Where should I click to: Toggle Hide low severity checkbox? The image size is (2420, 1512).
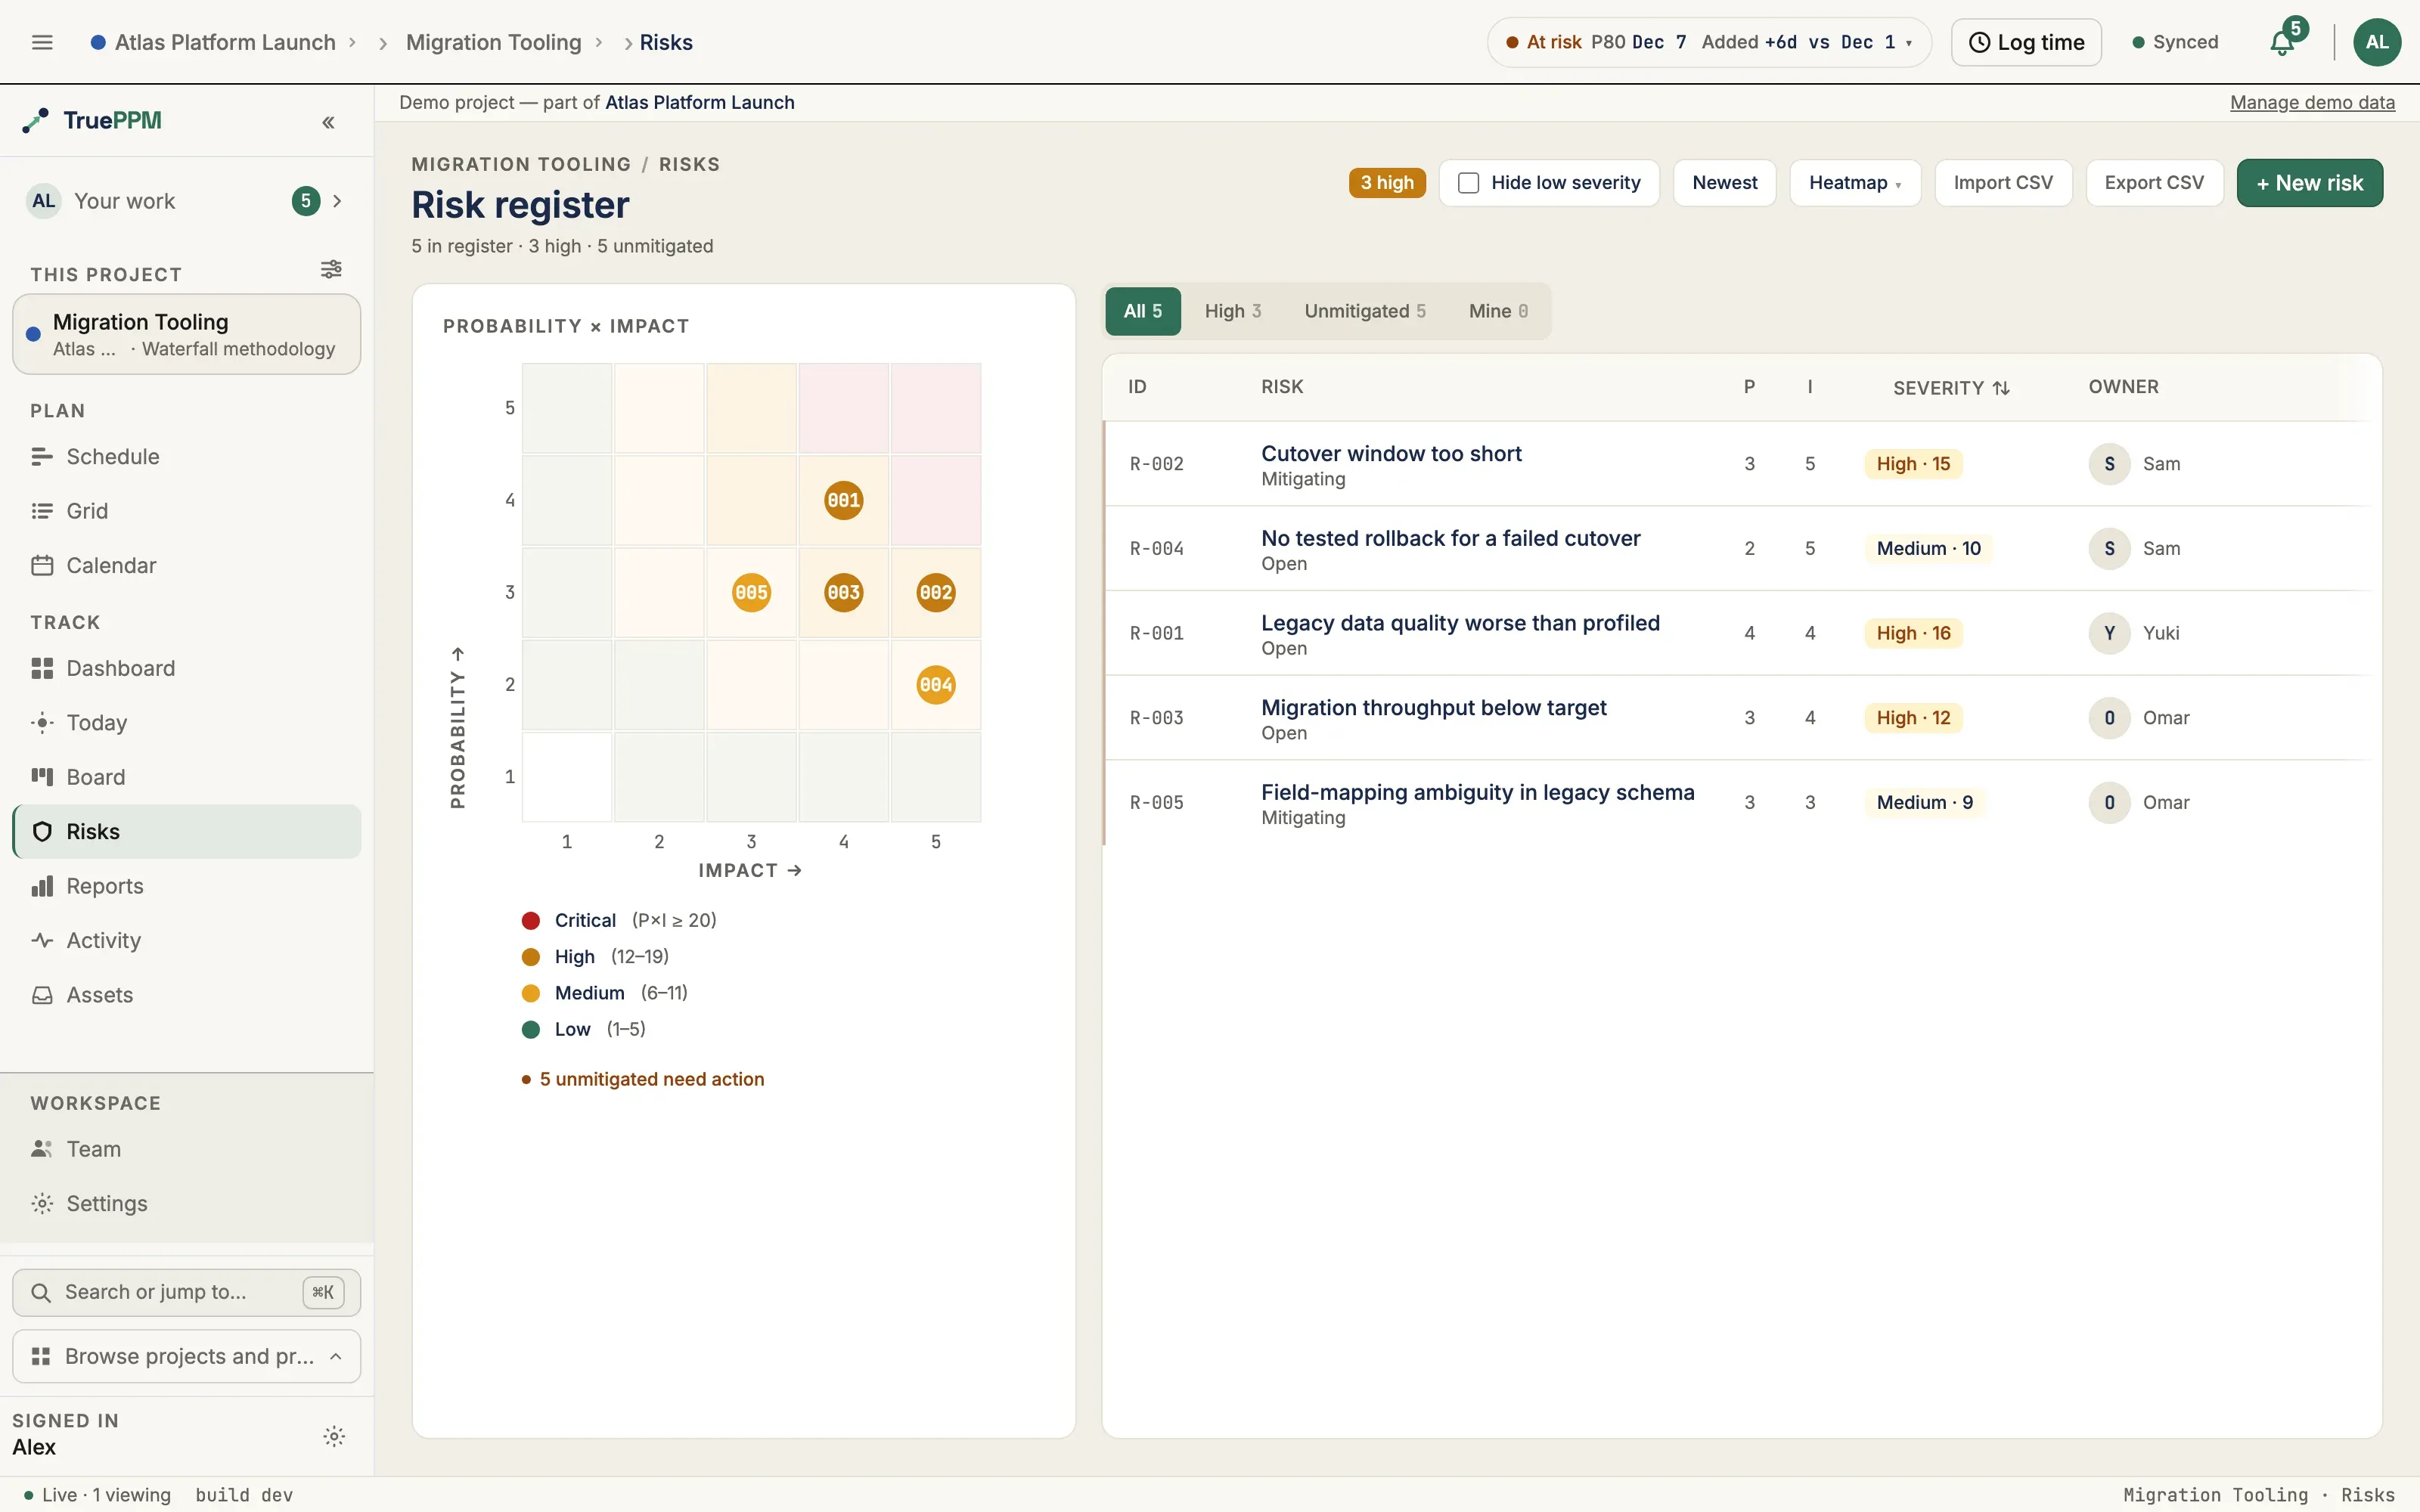(1468, 183)
